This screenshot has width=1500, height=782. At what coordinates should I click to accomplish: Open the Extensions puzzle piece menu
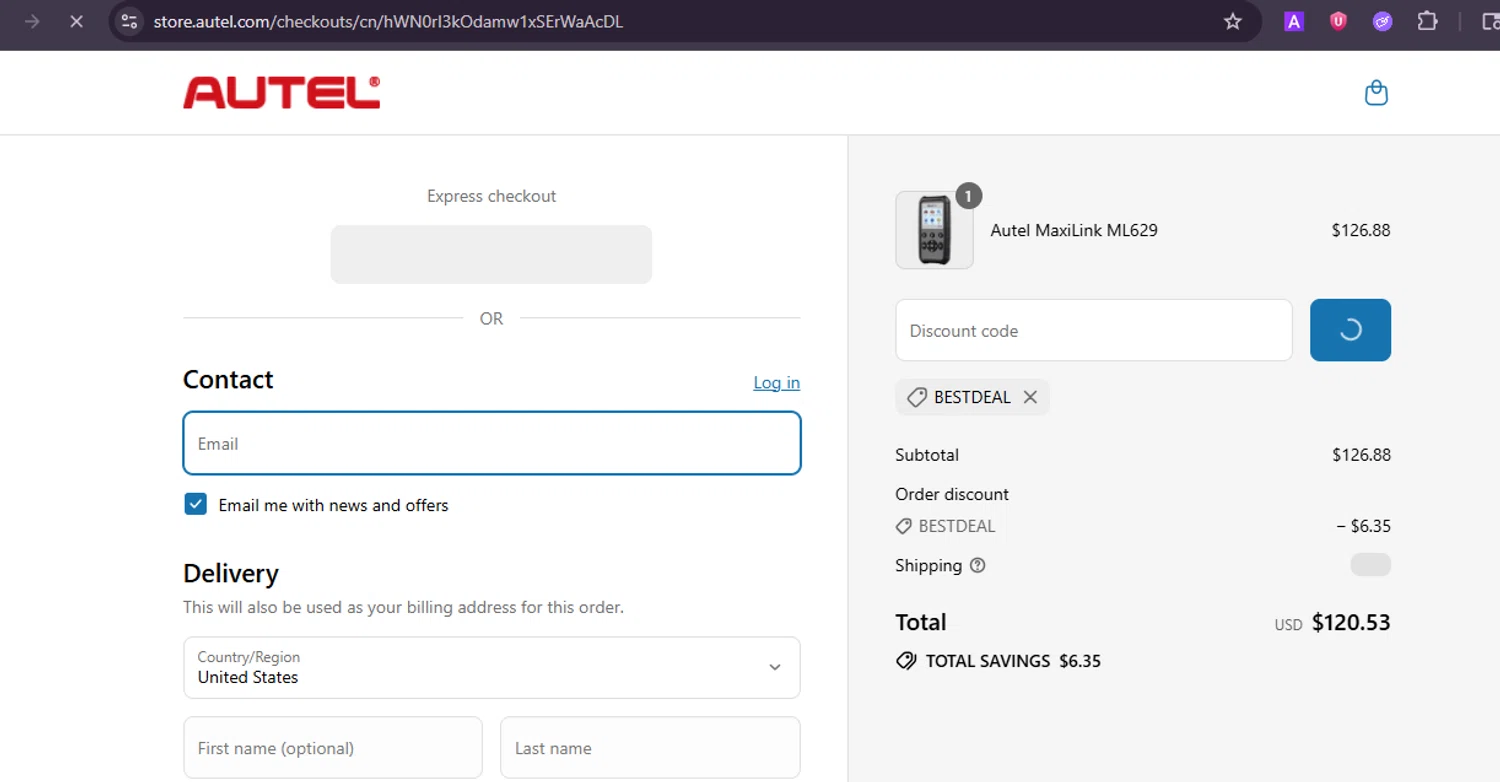click(x=1427, y=21)
